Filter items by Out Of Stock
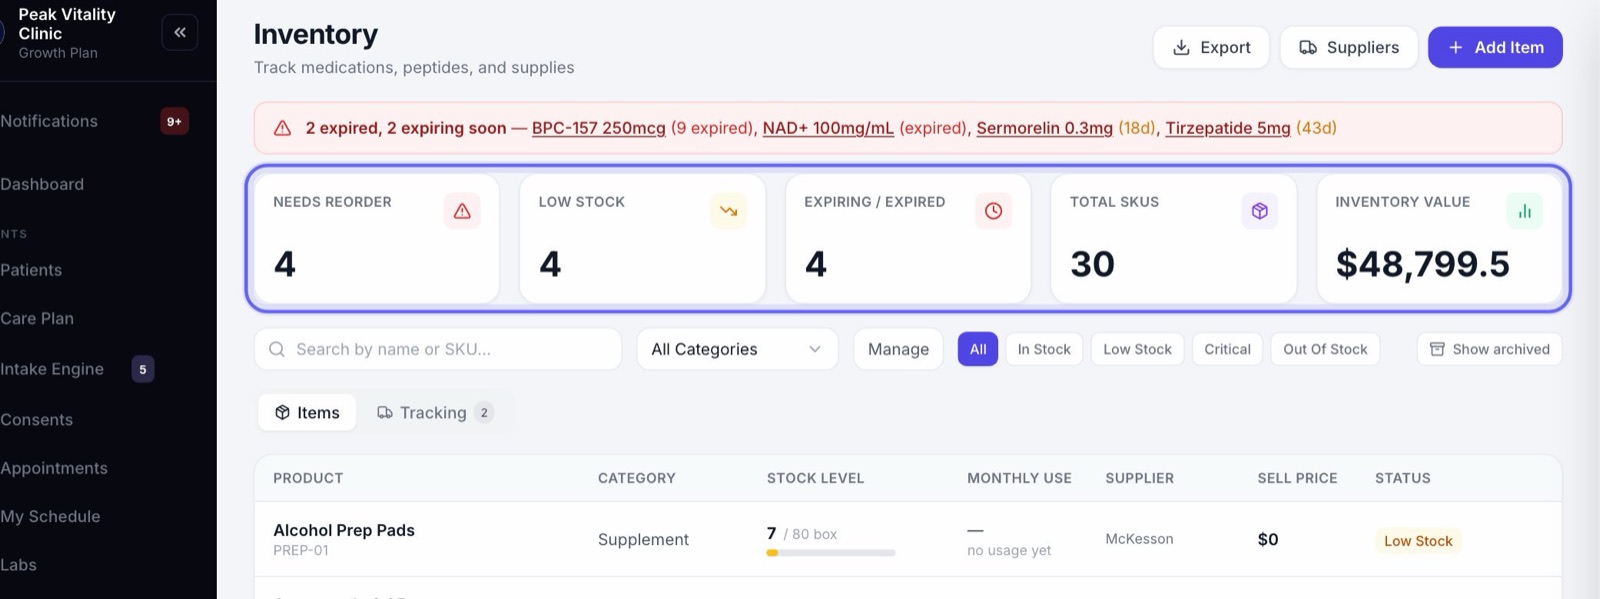The height and width of the screenshot is (599, 1600). [1325, 349]
